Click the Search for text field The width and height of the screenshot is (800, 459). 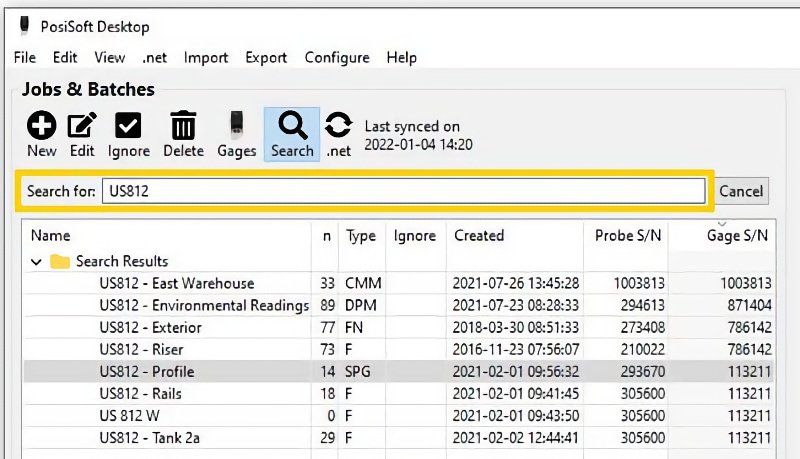[403, 191]
